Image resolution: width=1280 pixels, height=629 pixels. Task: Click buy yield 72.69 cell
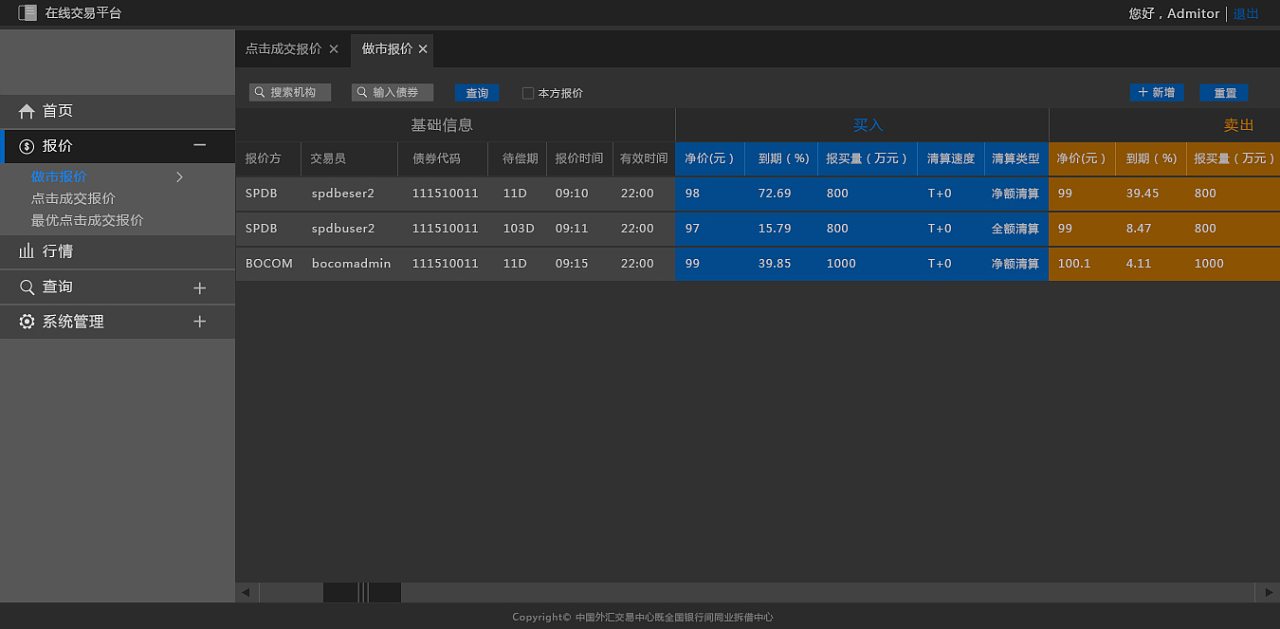(775, 193)
